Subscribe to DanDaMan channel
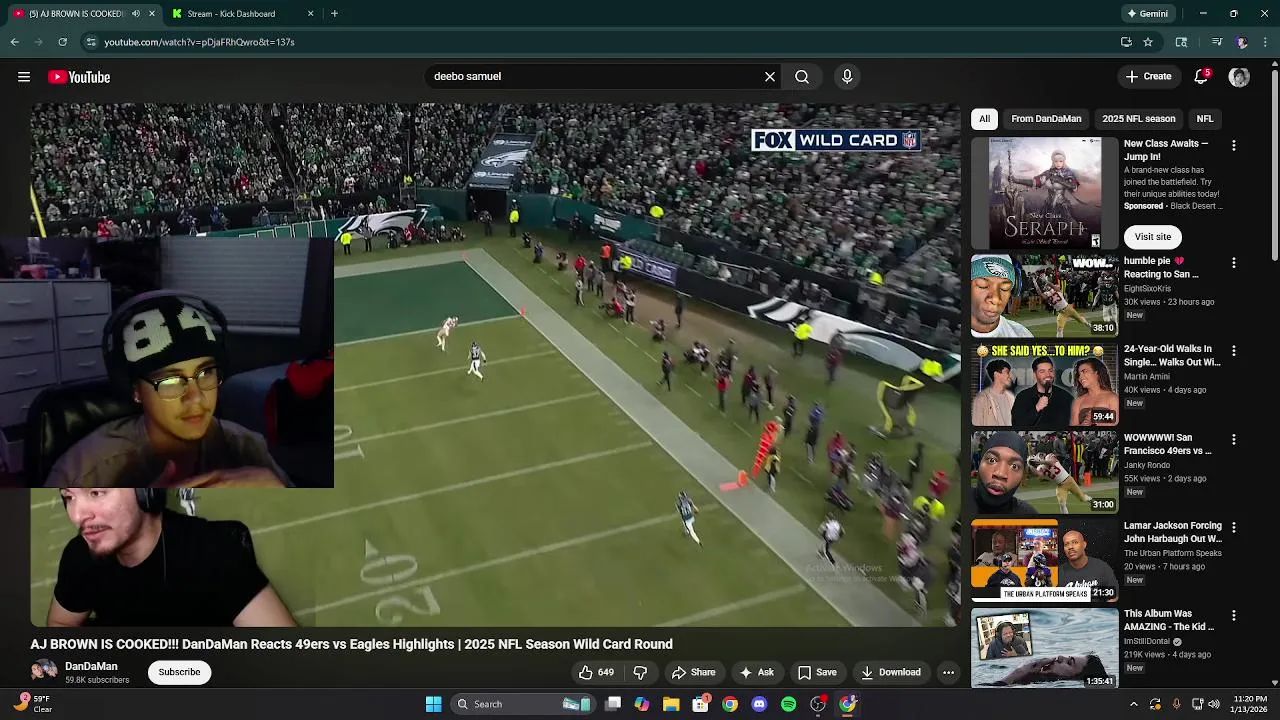Image resolution: width=1280 pixels, height=720 pixels. pyautogui.click(x=179, y=672)
